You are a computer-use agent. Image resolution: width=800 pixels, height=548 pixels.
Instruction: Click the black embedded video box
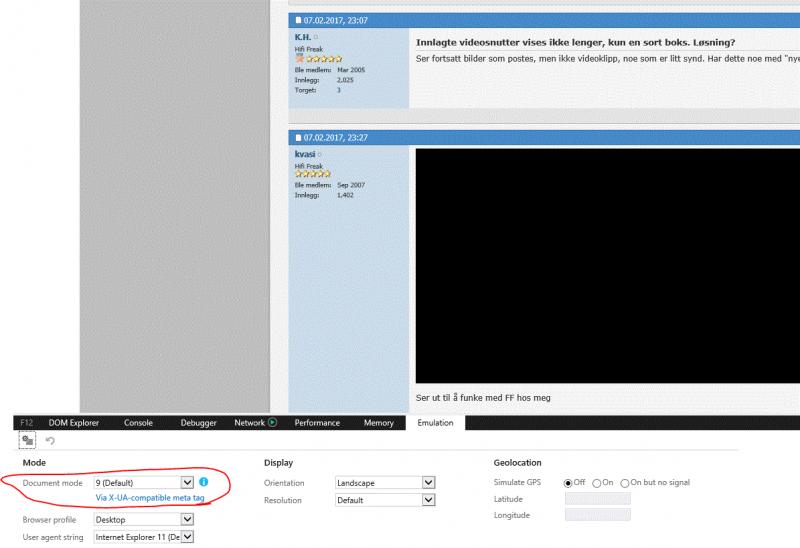(608, 266)
